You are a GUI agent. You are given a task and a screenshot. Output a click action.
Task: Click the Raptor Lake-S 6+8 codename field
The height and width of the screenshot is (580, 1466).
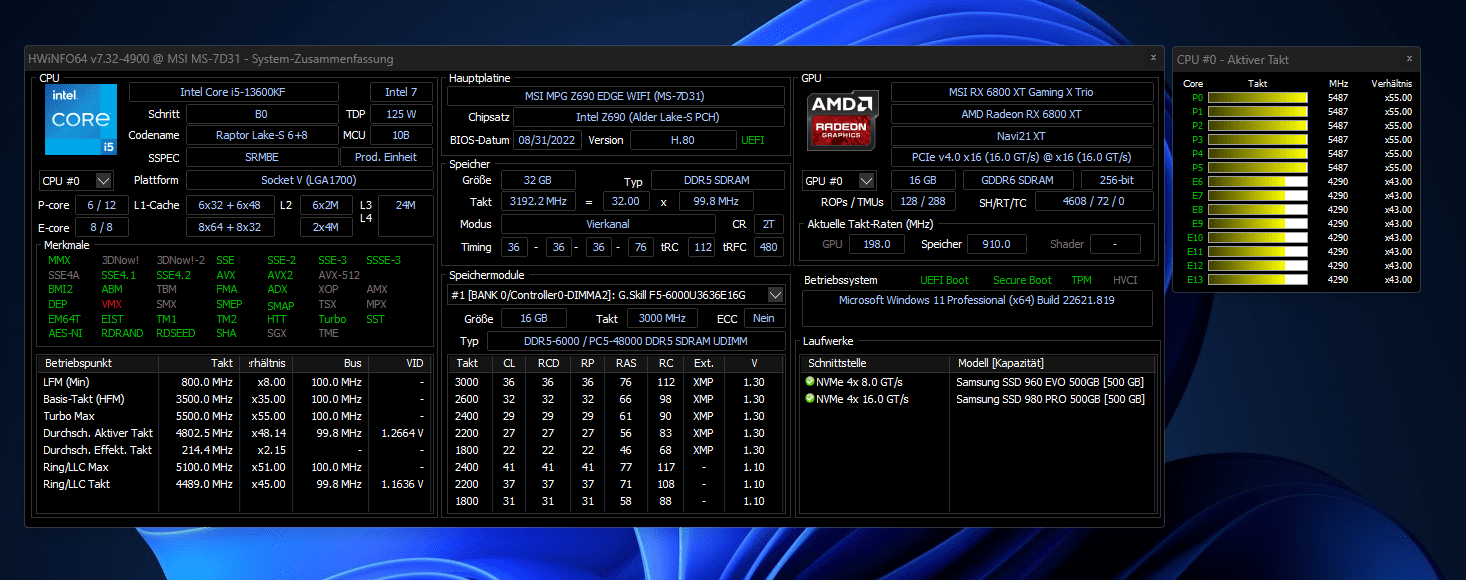pyautogui.click(x=262, y=135)
